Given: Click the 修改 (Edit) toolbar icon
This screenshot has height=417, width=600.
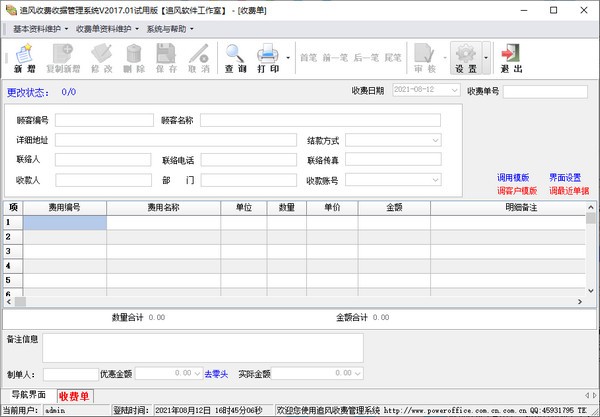Looking at the screenshot, I should pos(102,58).
